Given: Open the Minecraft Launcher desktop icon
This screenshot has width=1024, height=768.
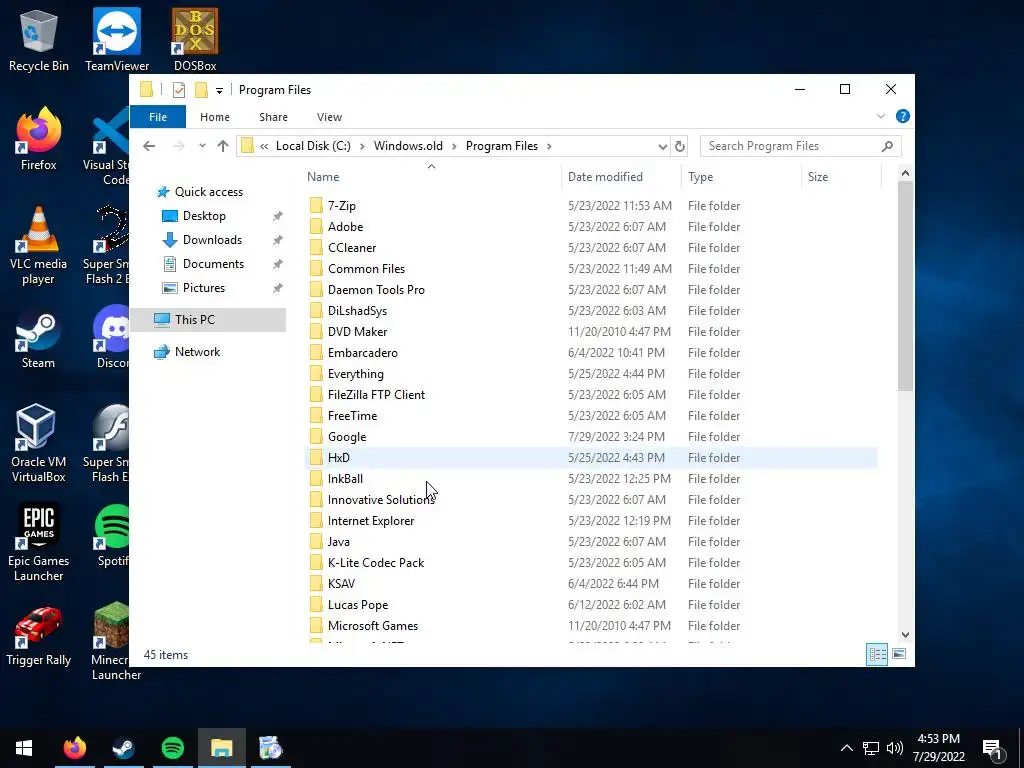Looking at the screenshot, I should click(116, 642).
